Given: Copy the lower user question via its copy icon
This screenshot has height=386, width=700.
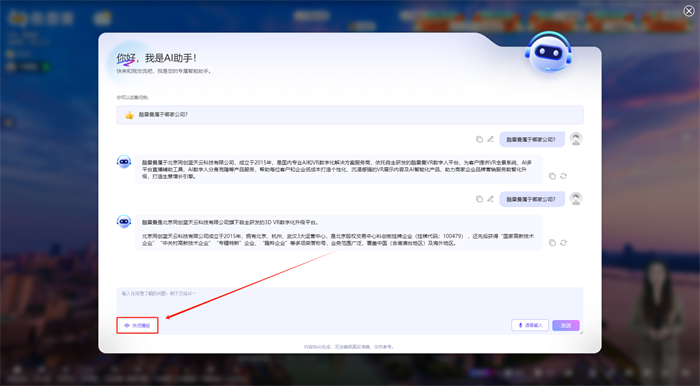Looking at the screenshot, I should [479, 199].
